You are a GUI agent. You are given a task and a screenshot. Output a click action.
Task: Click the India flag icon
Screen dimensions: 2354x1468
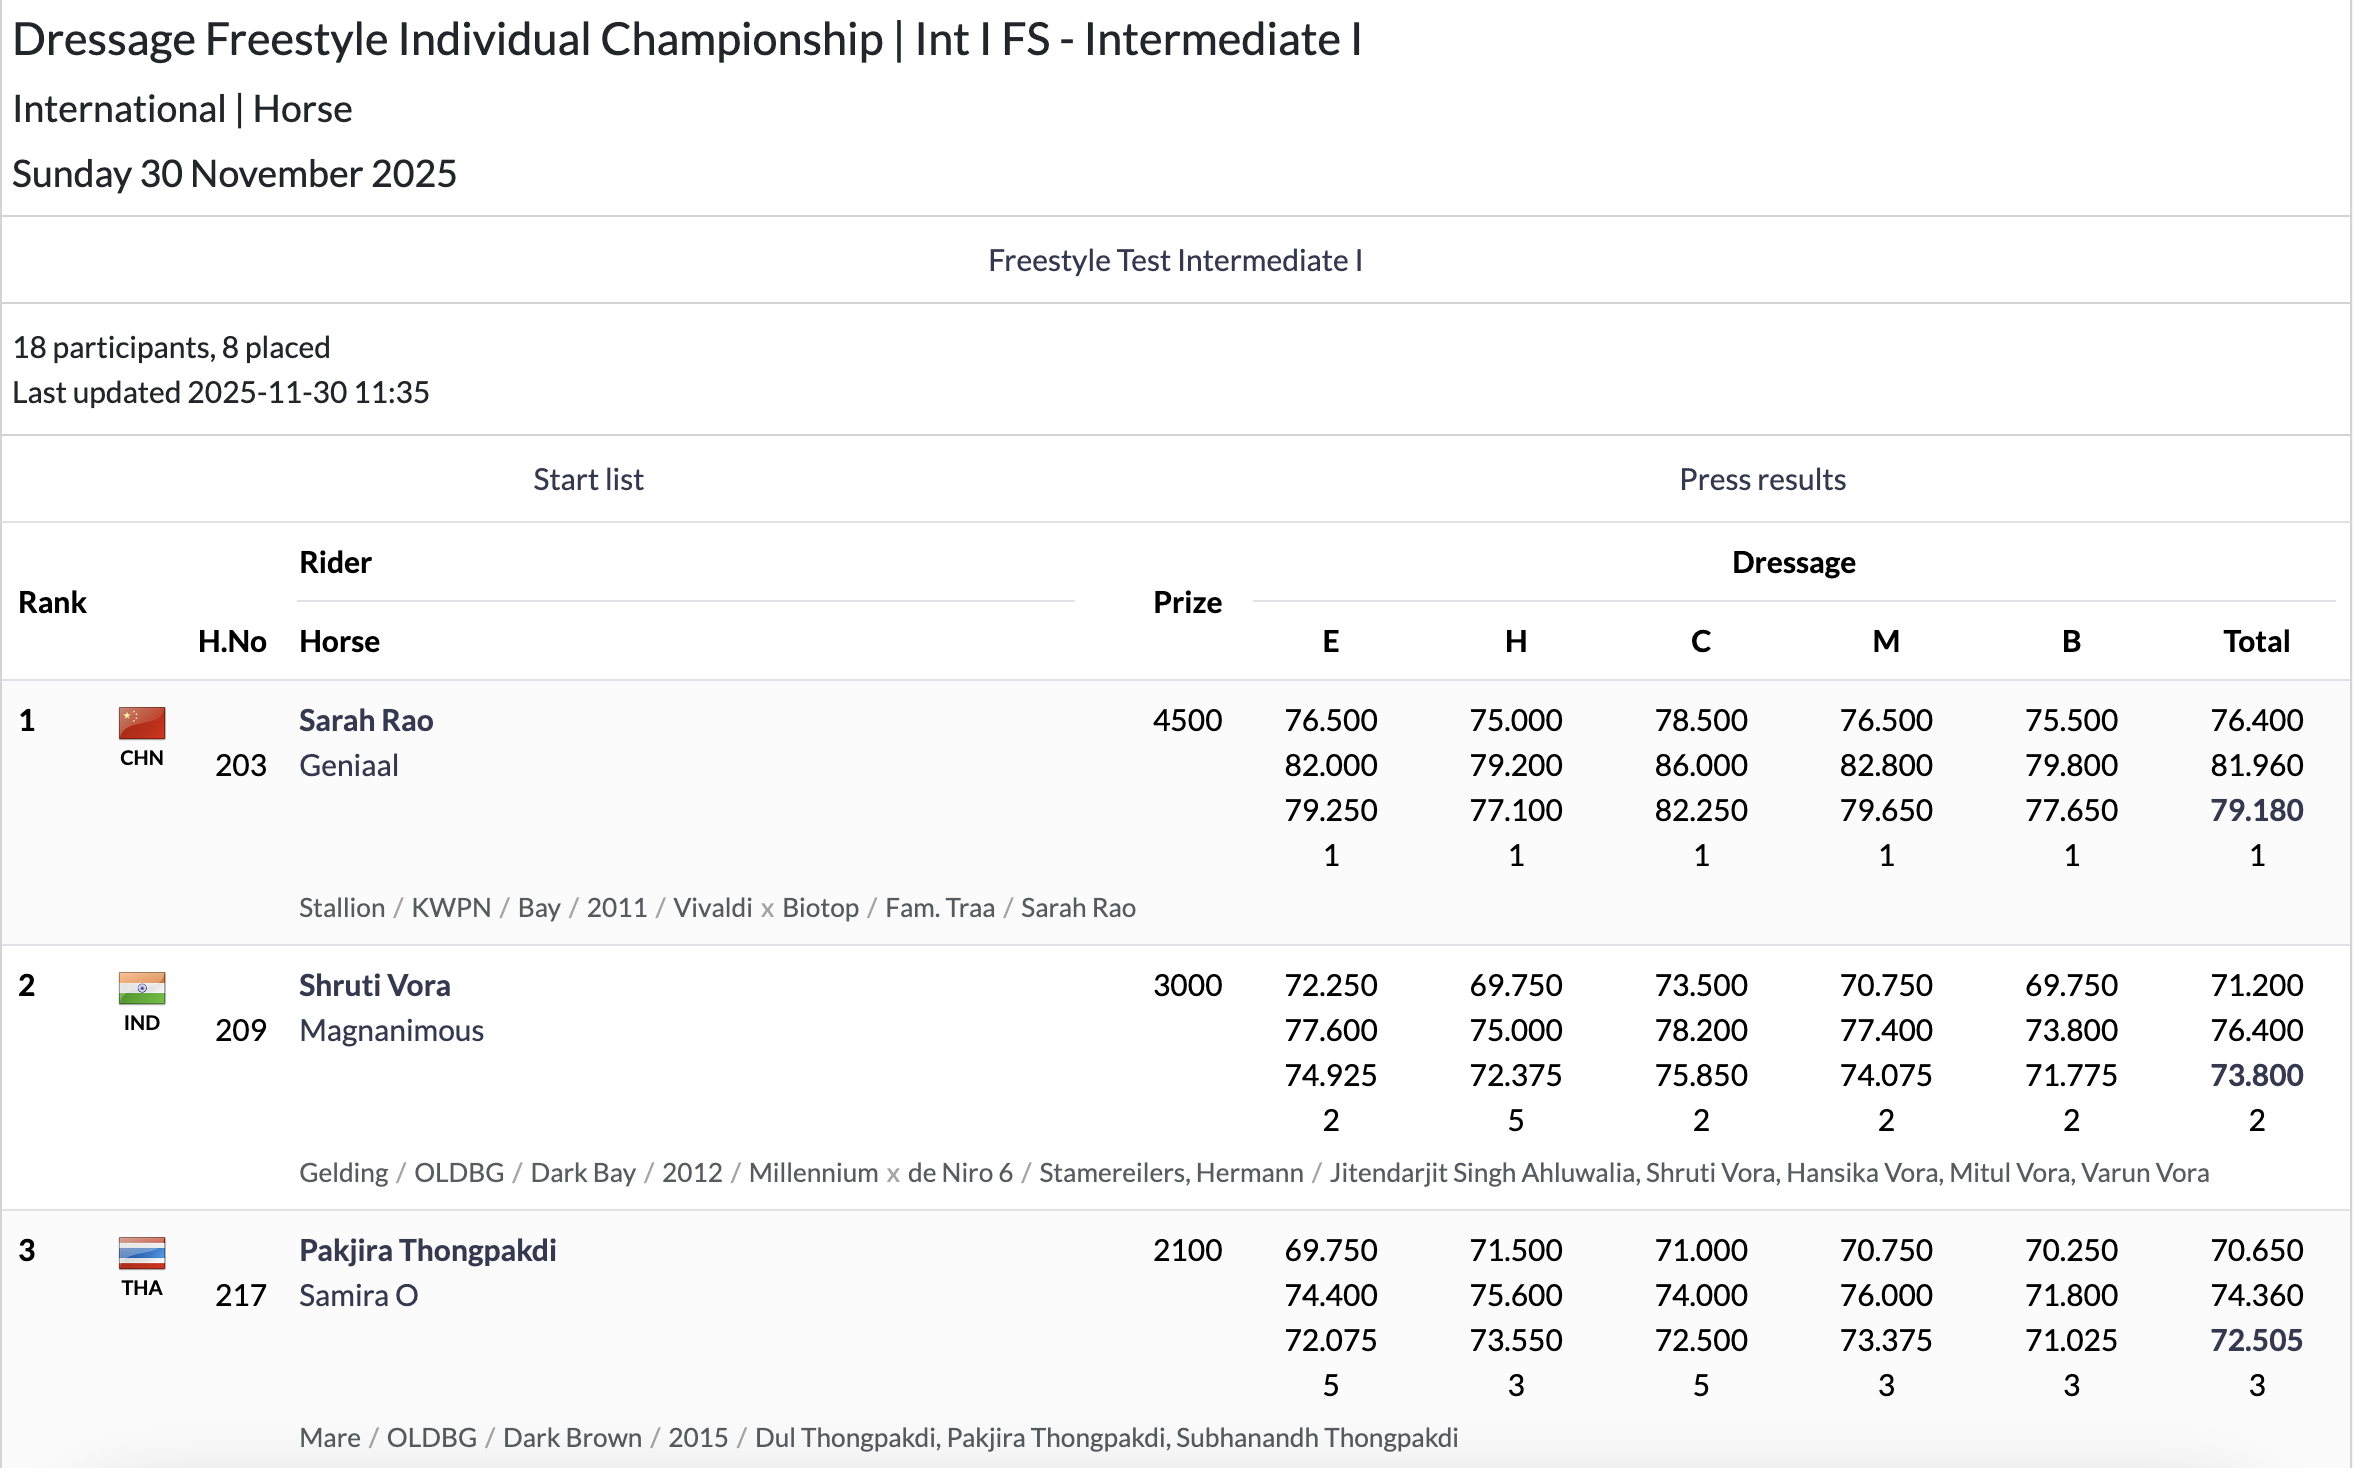pyautogui.click(x=141, y=987)
